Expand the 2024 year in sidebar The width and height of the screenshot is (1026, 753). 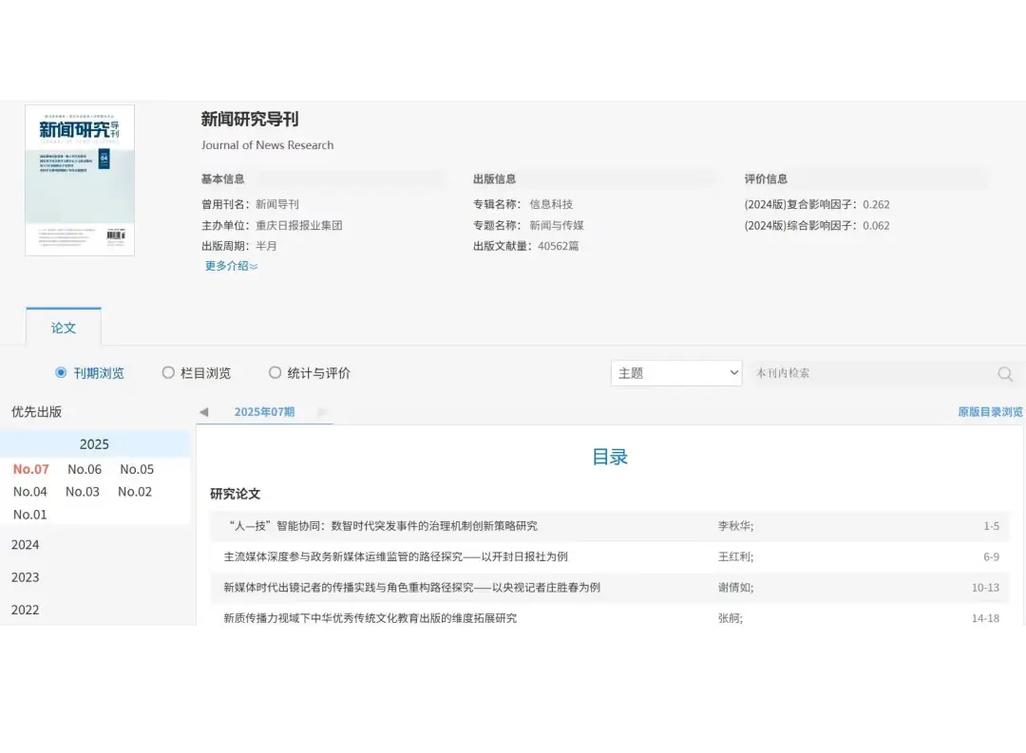click(25, 545)
